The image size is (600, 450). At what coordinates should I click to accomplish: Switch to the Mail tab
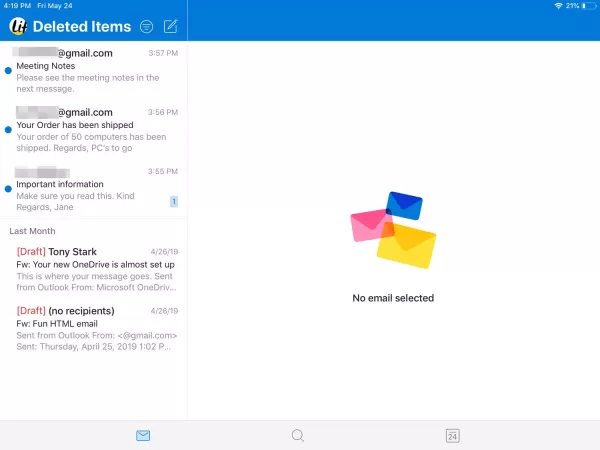[x=143, y=435]
